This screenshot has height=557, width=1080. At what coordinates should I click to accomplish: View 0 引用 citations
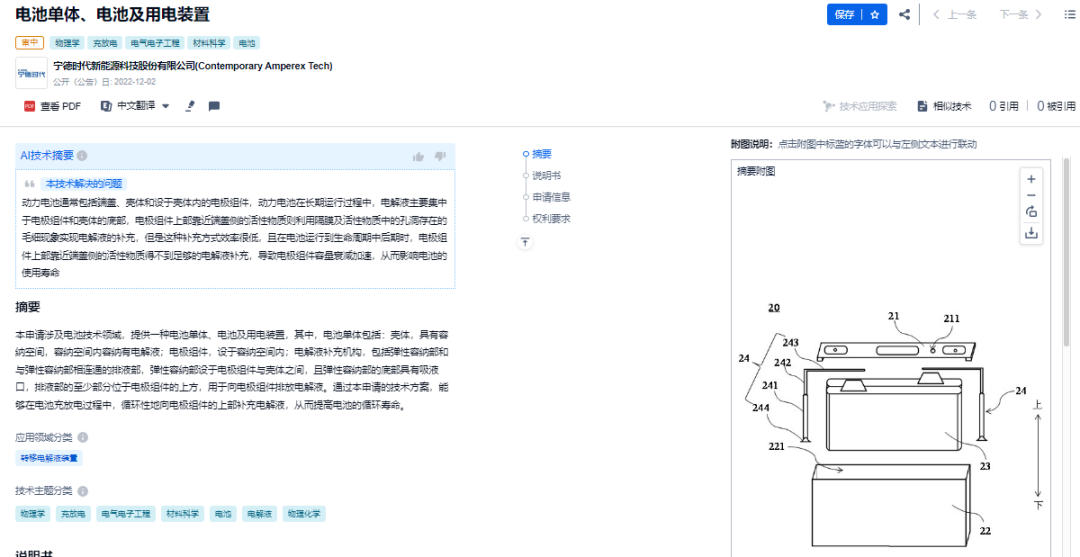(x=1004, y=106)
